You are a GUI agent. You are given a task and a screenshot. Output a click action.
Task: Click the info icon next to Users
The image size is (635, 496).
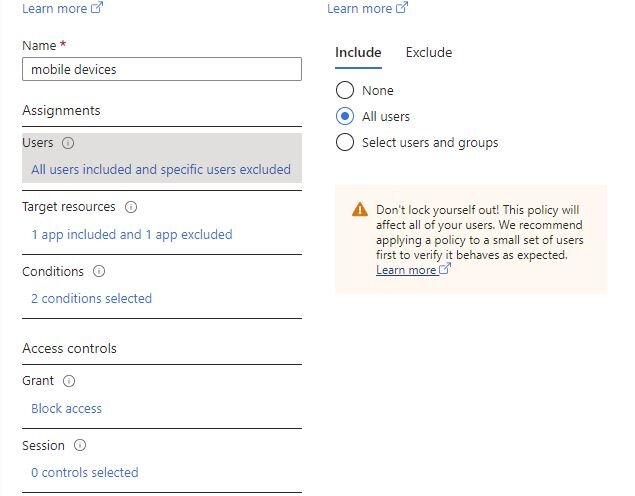coord(68,143)
